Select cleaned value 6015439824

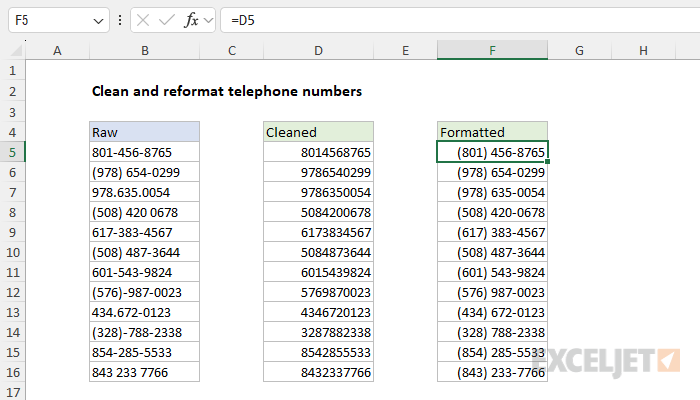coord(318,272)
